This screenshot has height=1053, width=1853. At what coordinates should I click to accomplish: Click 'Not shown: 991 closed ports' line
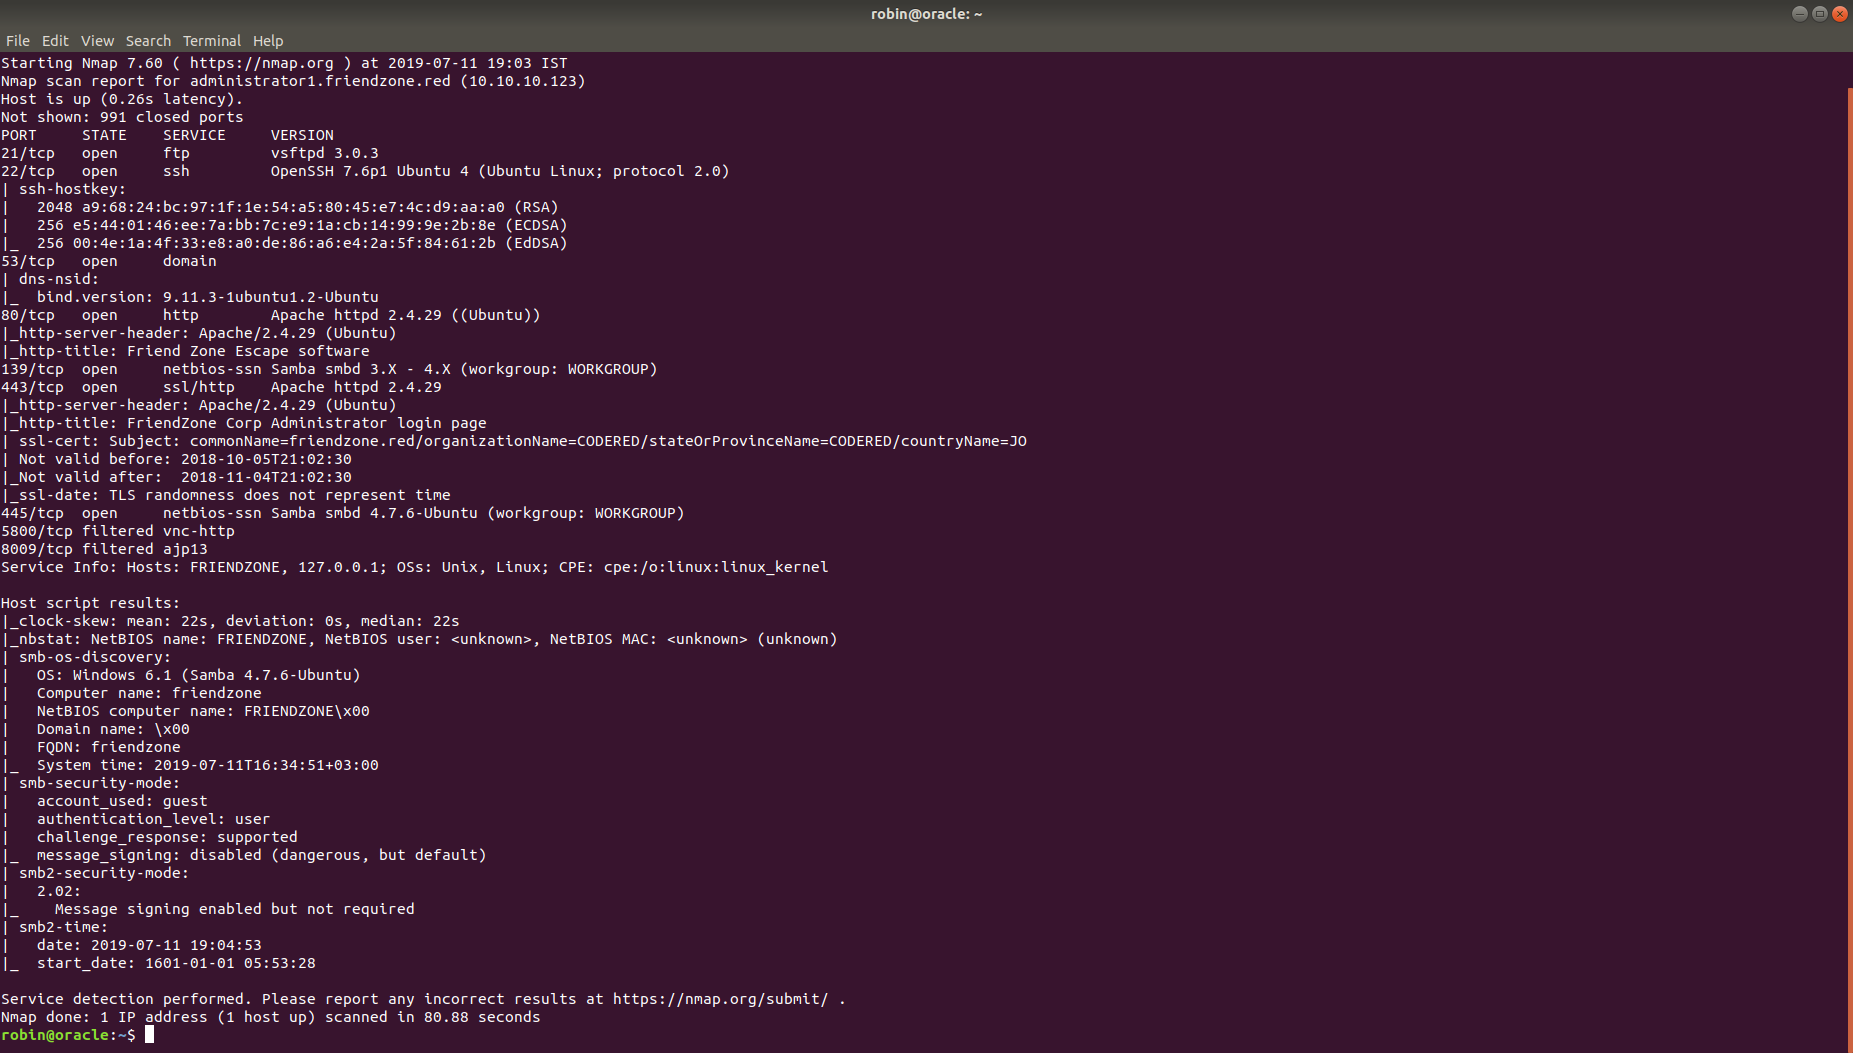[x=122, y=117]
